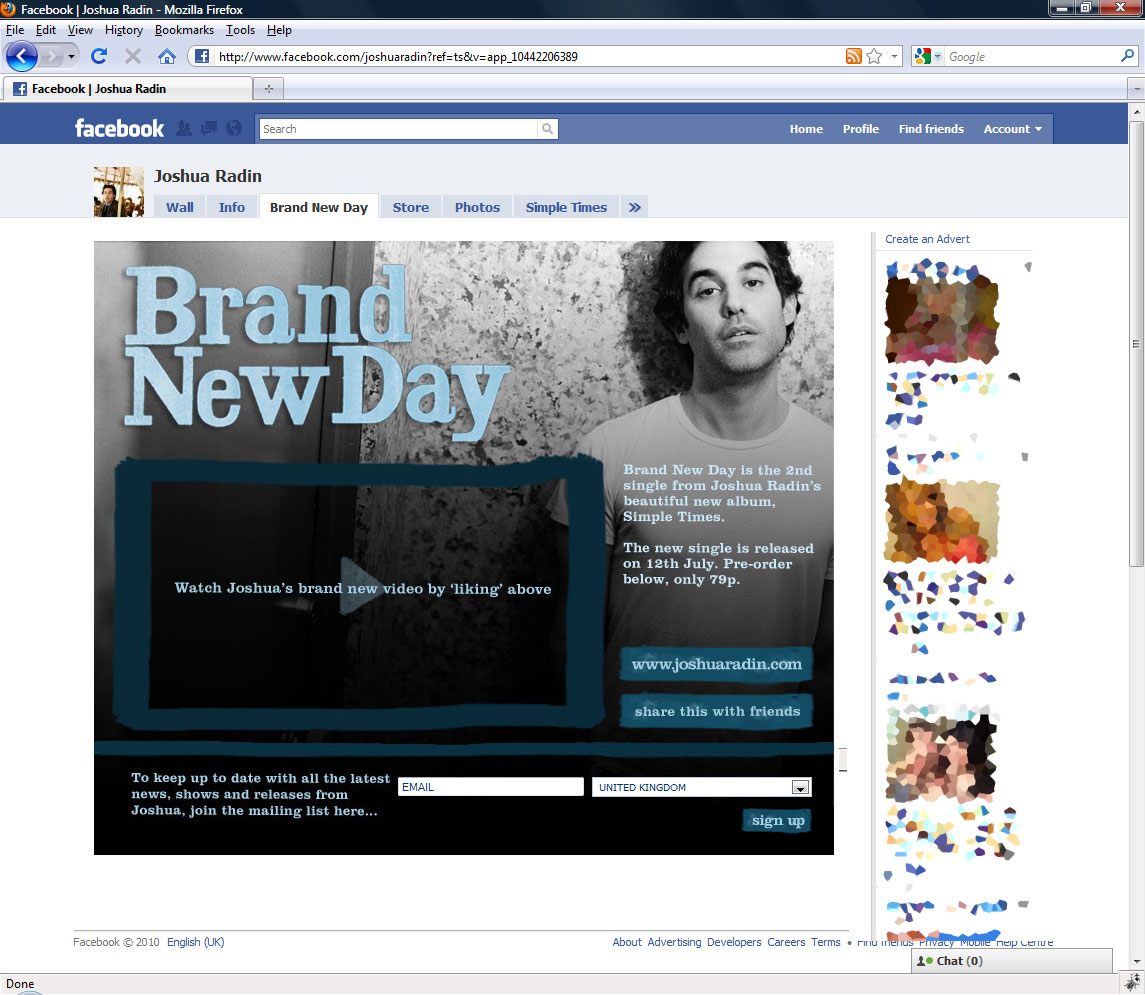Go back with the Firefox back arrow
The image size is (1145, 995).
point(22,56)
